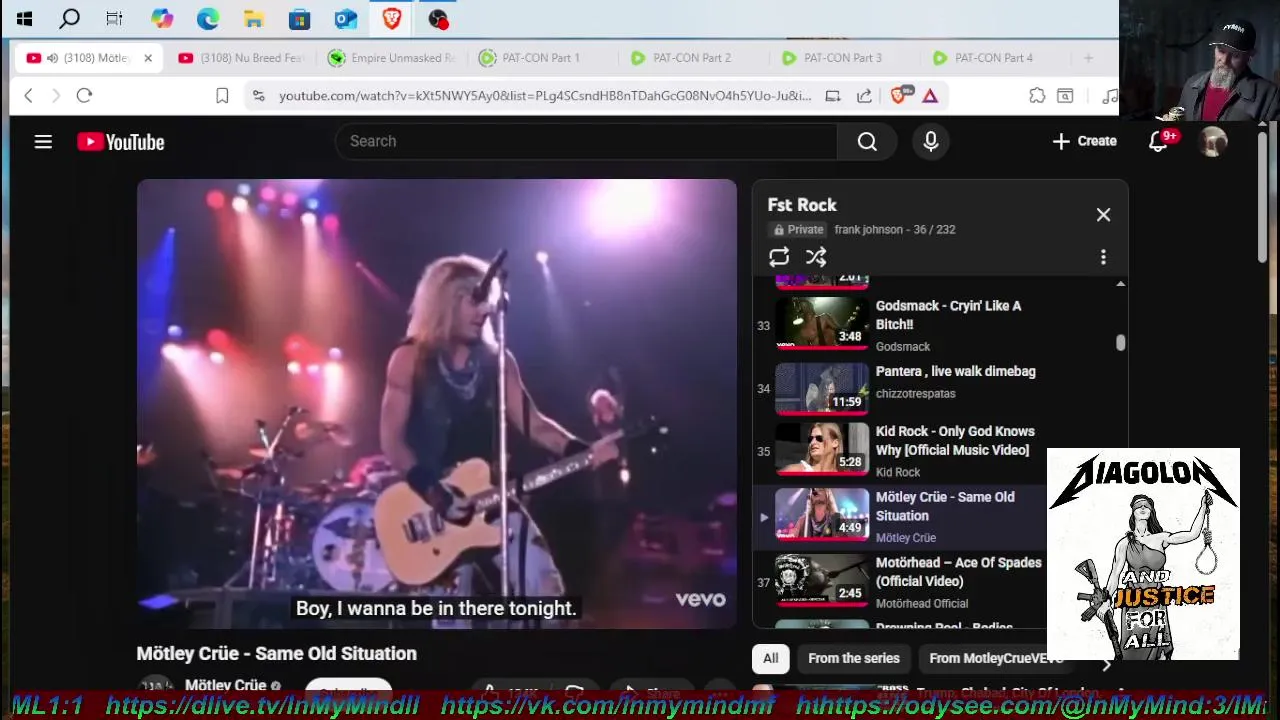Open Copilot from taskbar
Screen dimensions: 1280x720
[161, 18]
